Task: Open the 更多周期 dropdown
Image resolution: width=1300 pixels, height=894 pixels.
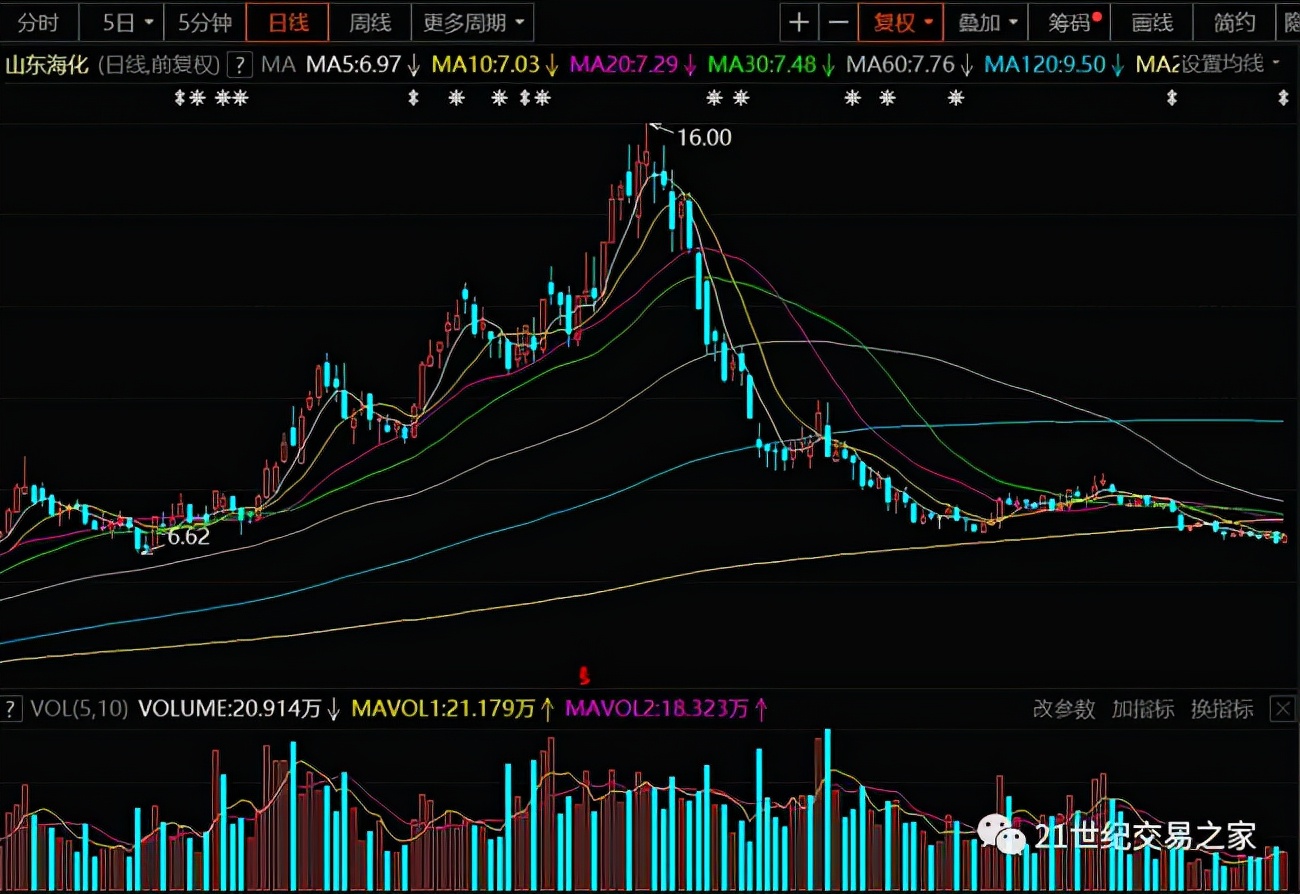Action: point(476,22)
